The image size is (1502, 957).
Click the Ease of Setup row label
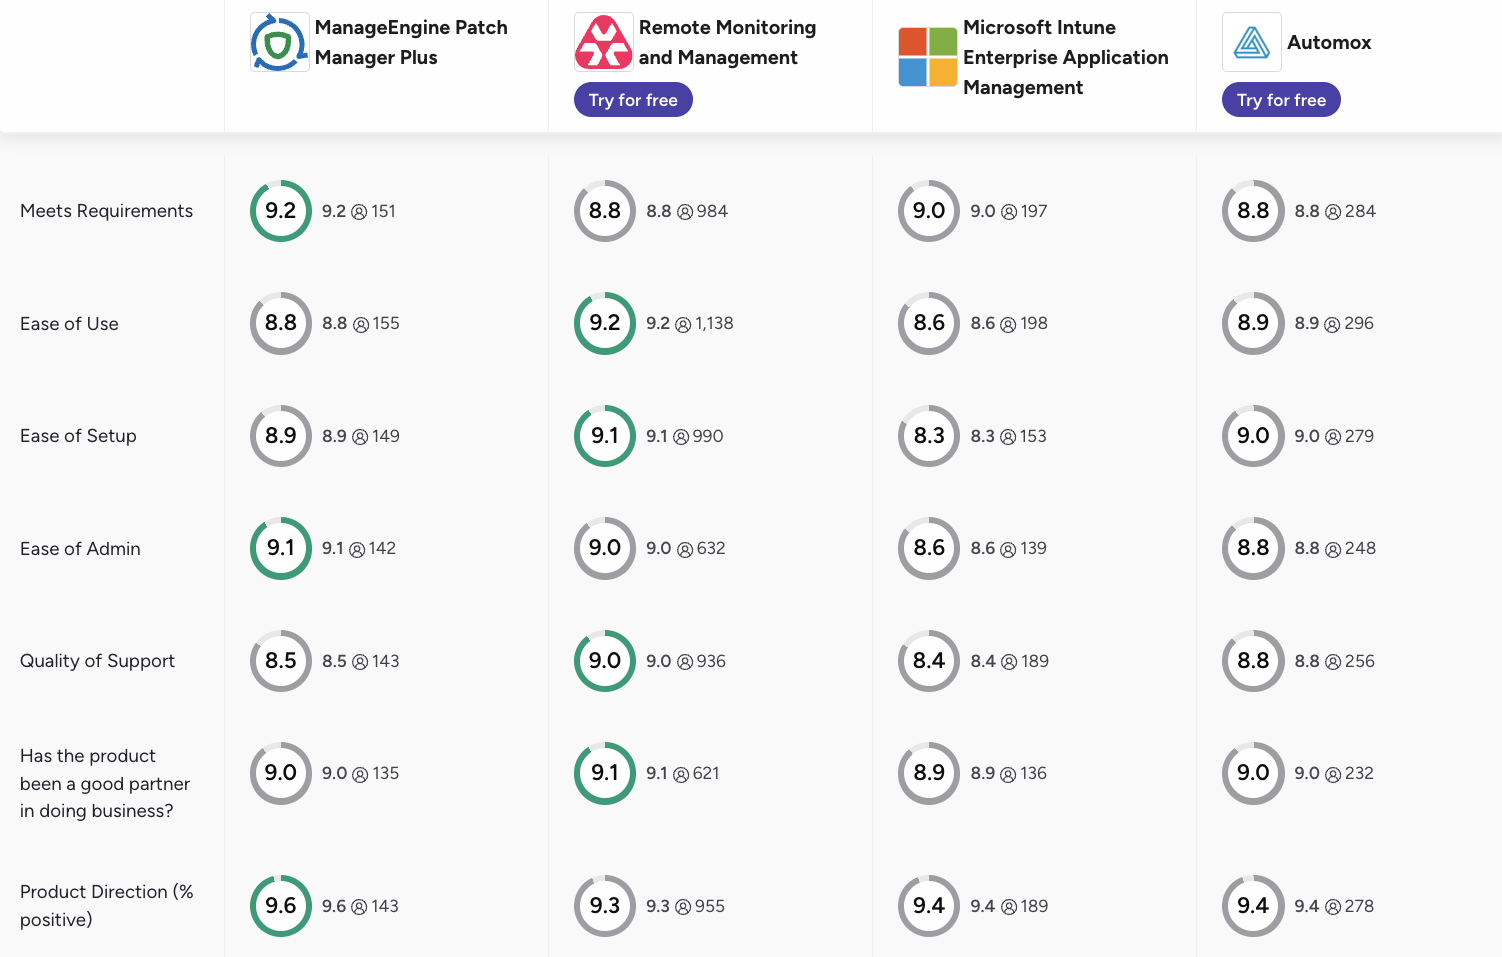(78, 436)
